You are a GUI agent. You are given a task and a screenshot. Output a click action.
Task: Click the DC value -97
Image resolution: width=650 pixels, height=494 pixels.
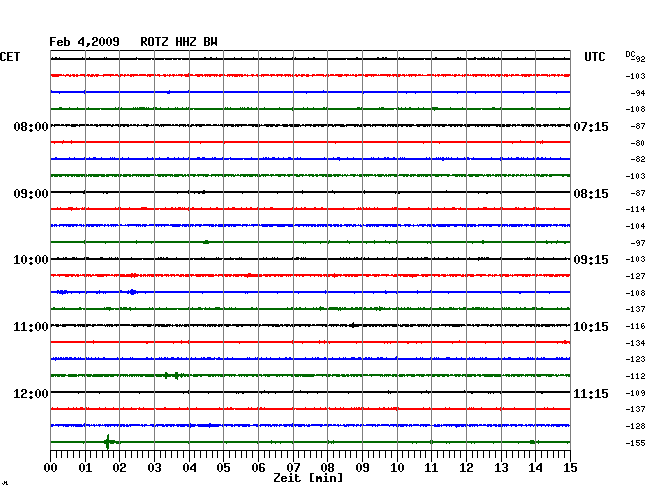tap(638, 243)
